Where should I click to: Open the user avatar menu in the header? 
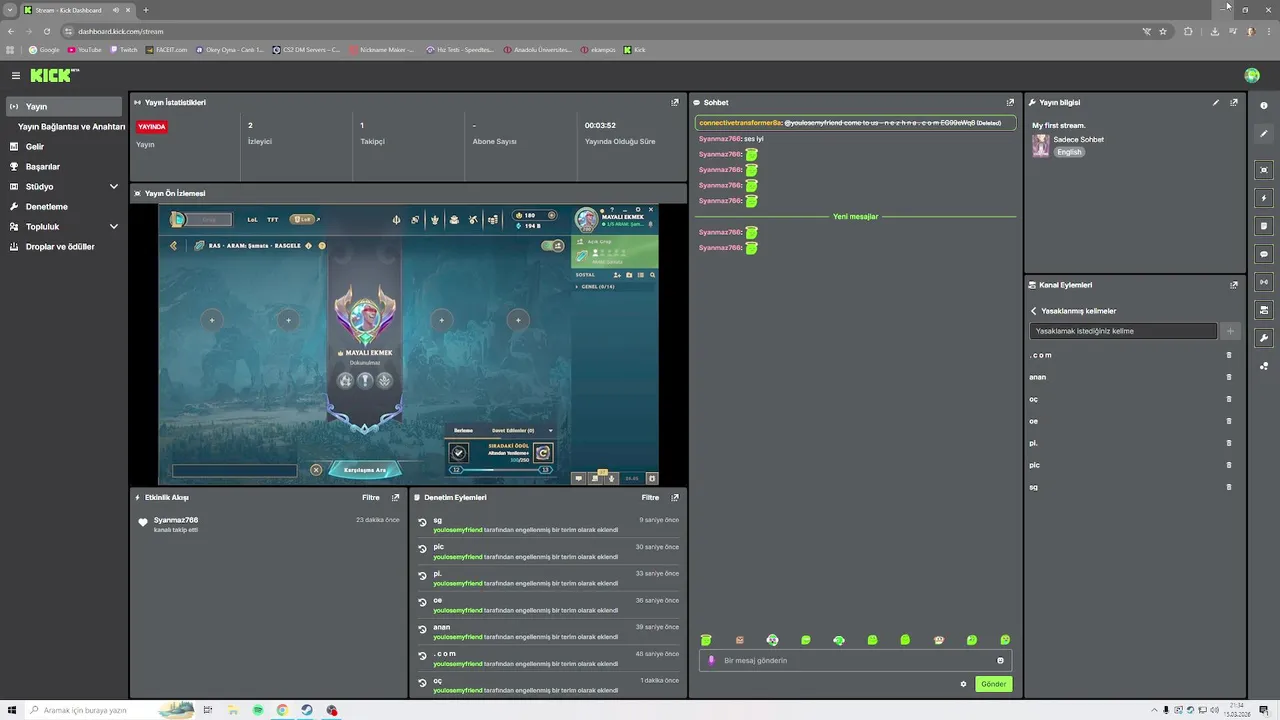tap(1252, 76)
